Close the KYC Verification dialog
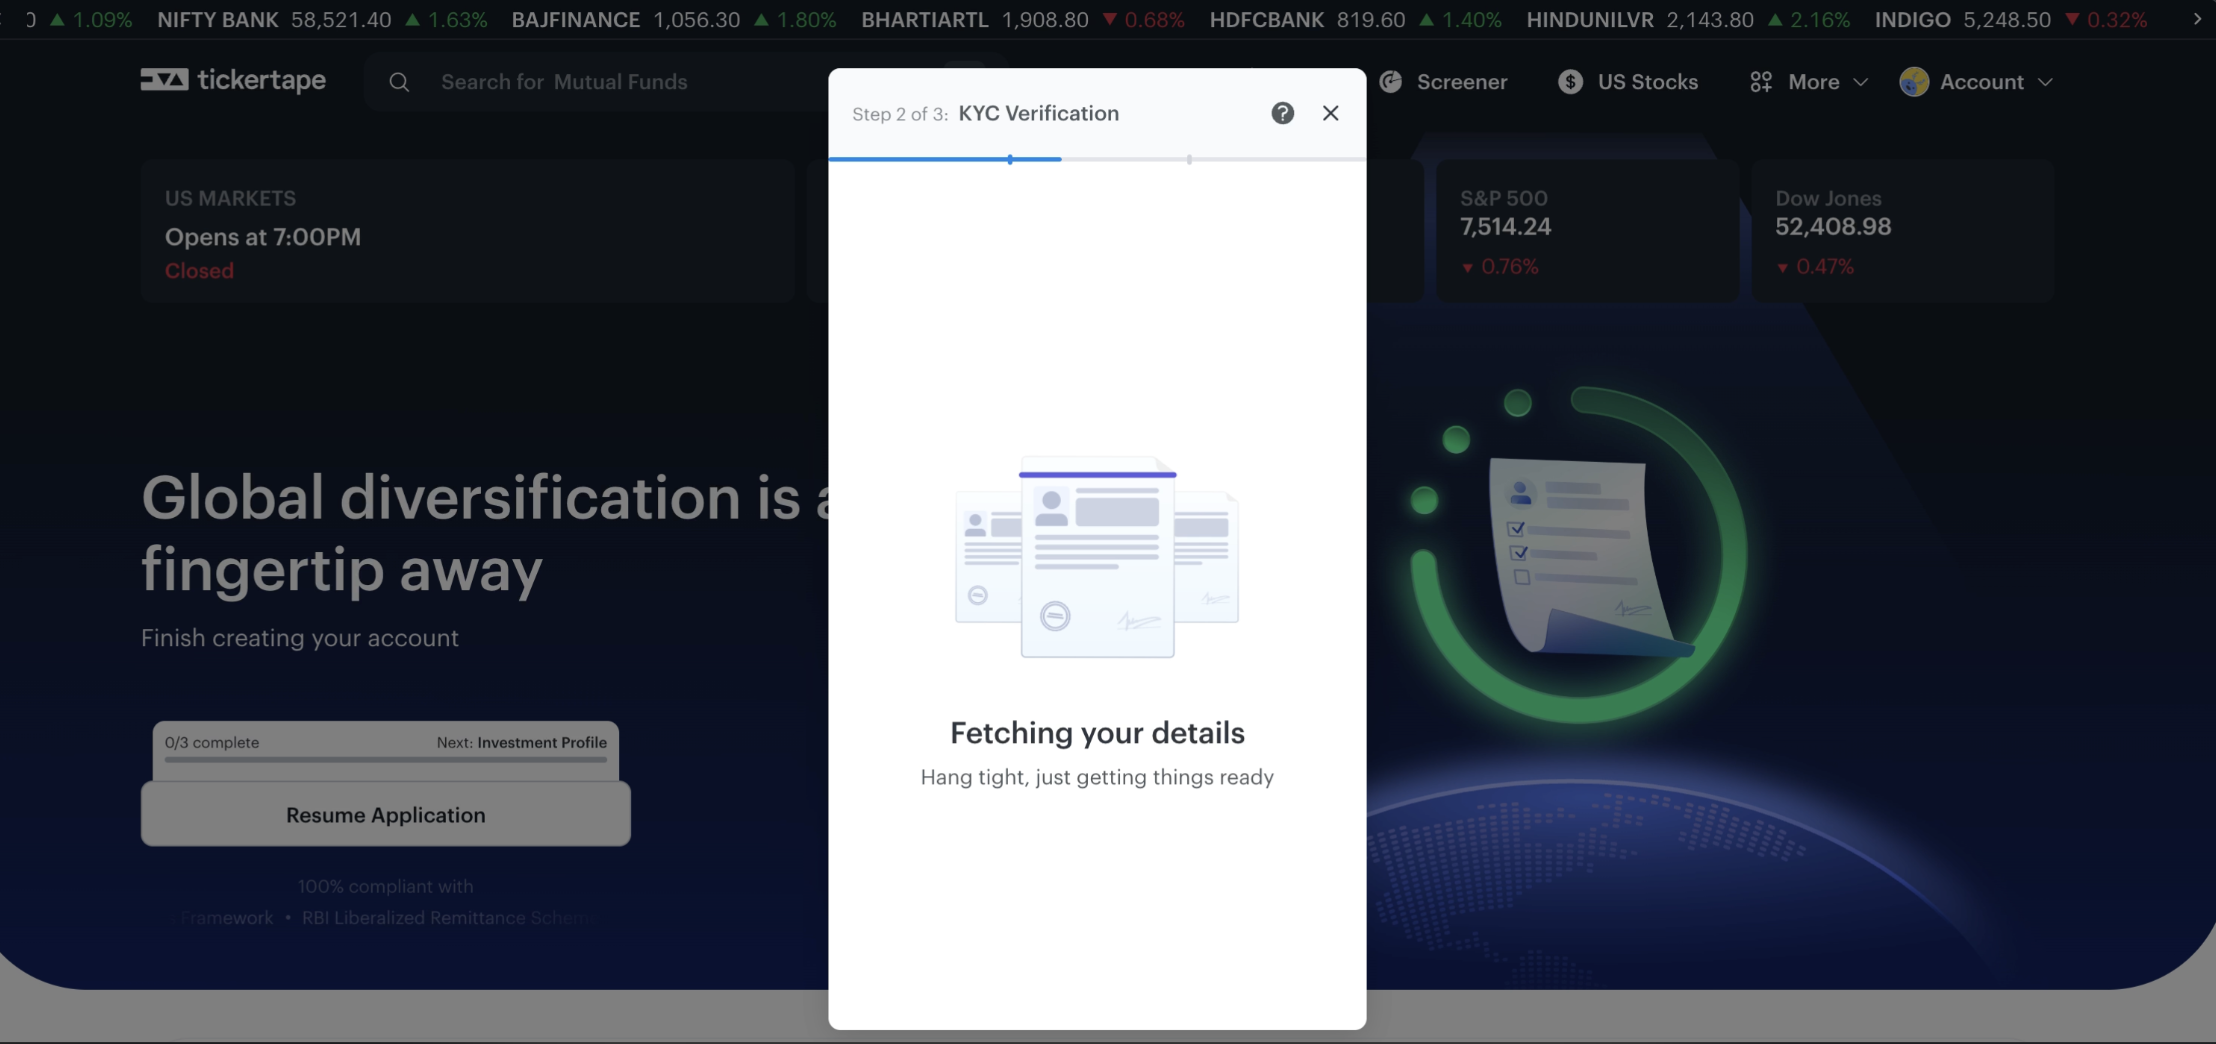2216x1044 pixels. tap(1330, 113)
